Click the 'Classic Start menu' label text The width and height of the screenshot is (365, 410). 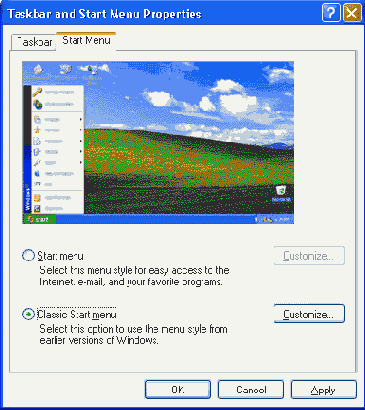pyautogui.click(x=77, y=314)
